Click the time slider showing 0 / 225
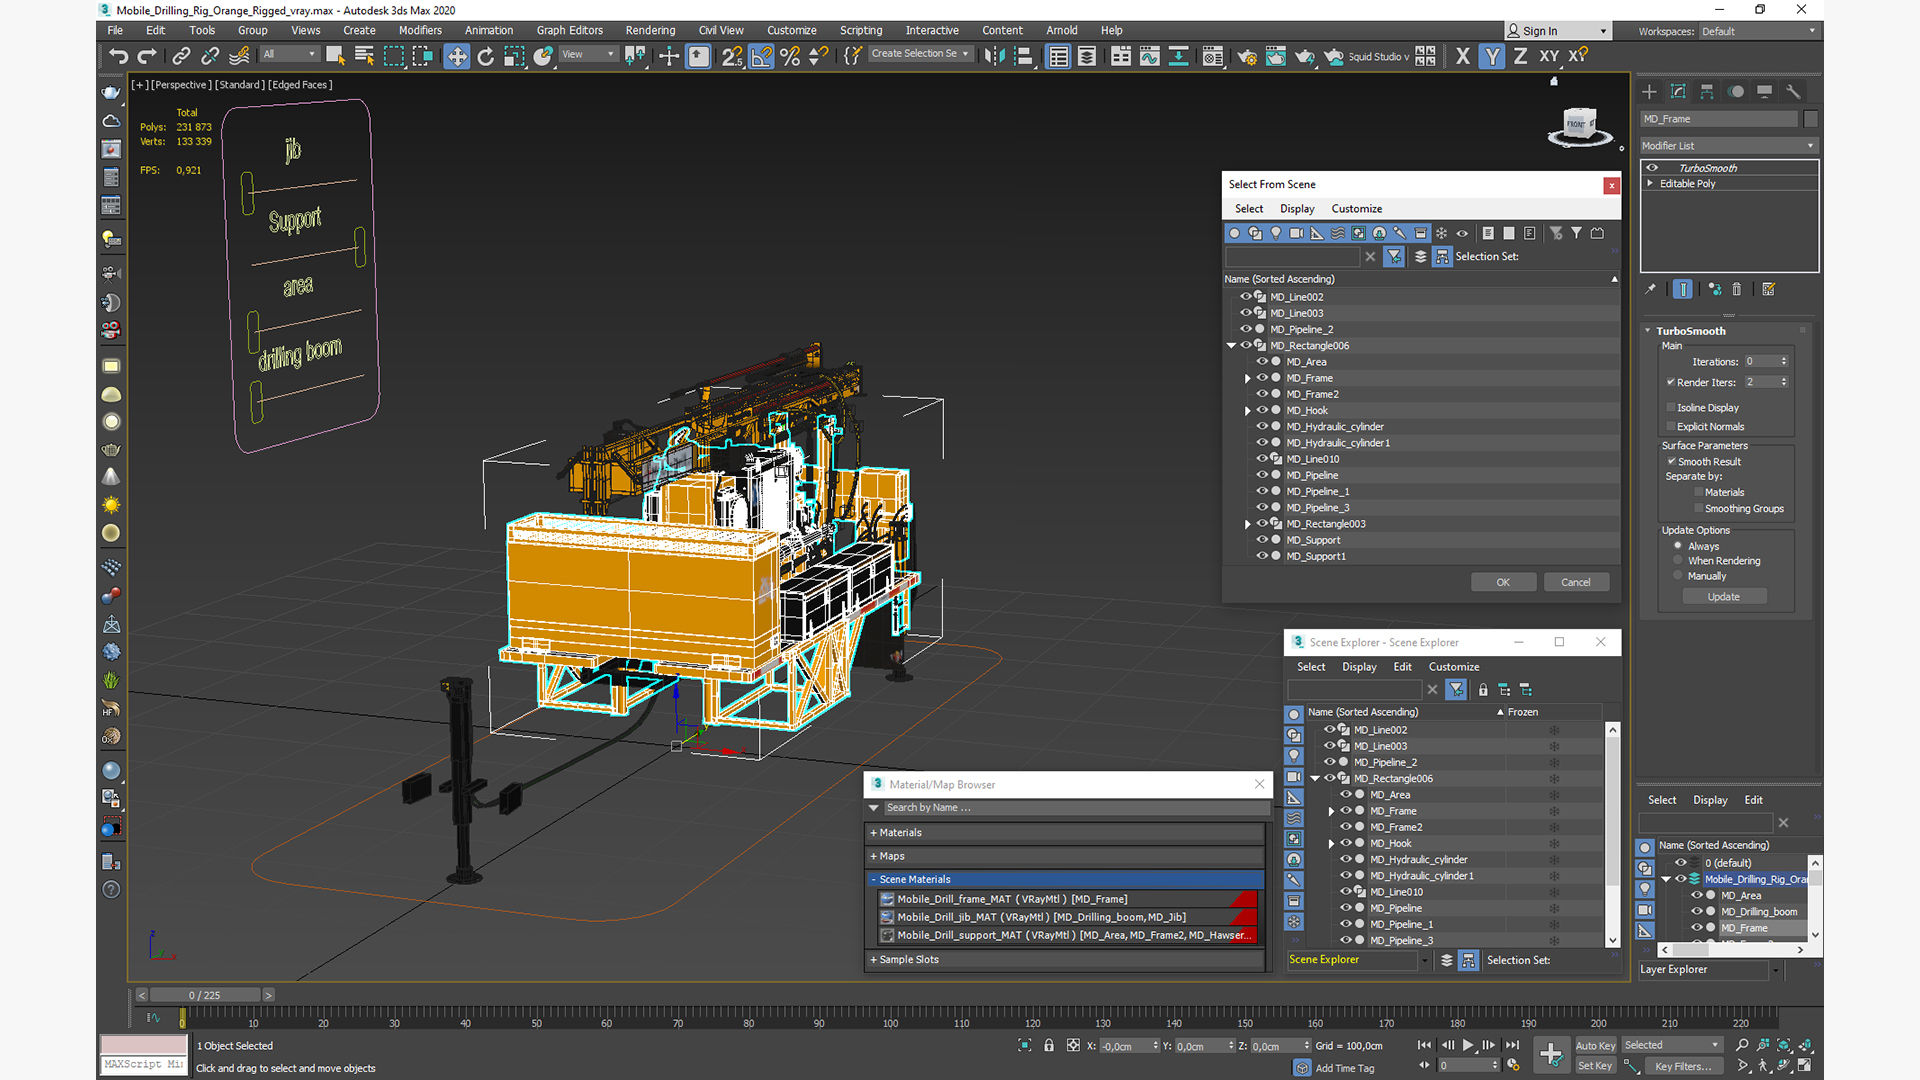Image resolution: width=1920 pixels, height=1080 pixels. pos(205,995)
